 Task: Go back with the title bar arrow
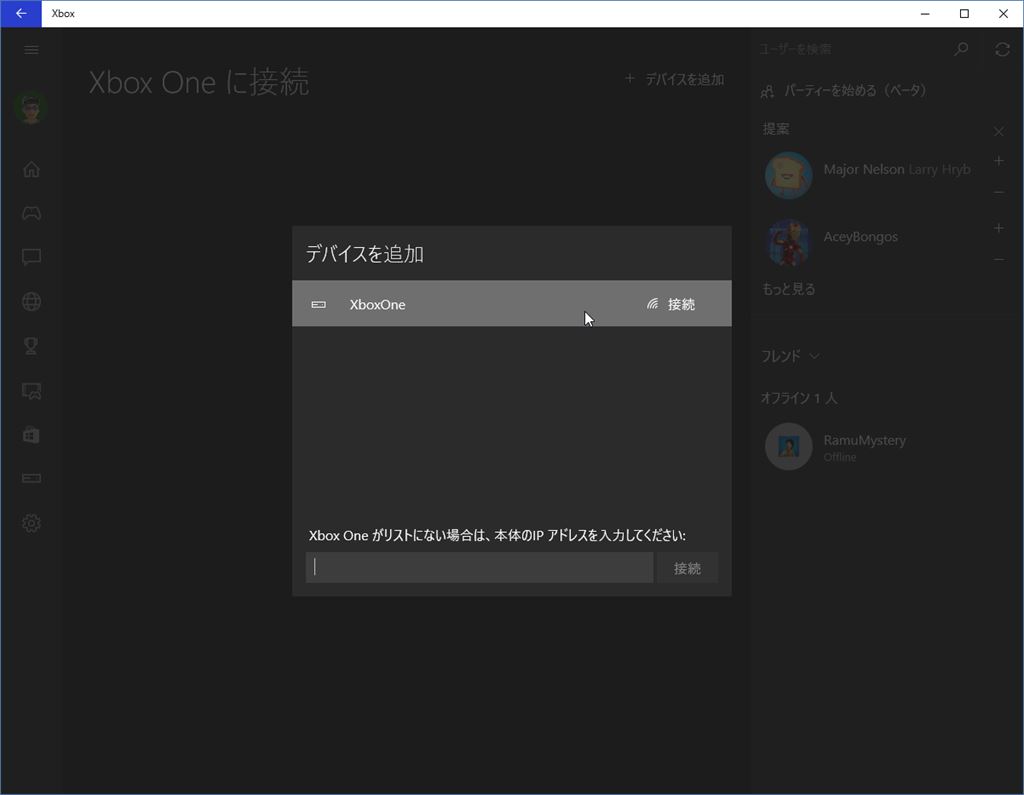tap(21, 14)
